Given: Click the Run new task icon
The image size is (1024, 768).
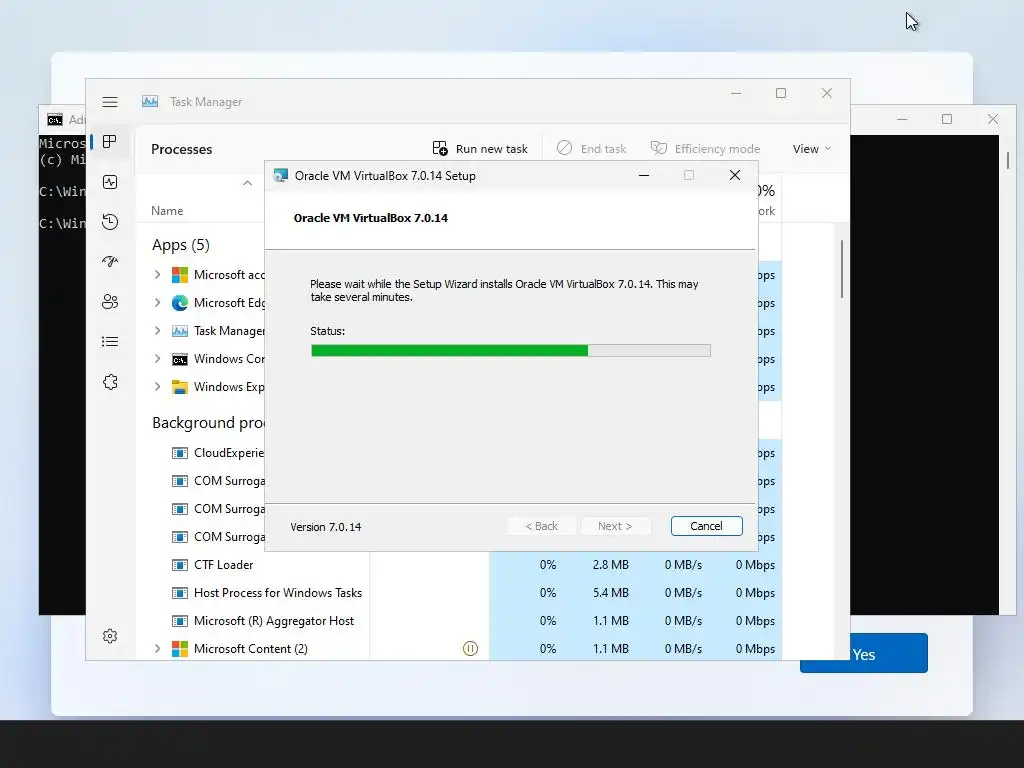Looking at the screenshot, I should pyautogui.click(x=440, y=148).
